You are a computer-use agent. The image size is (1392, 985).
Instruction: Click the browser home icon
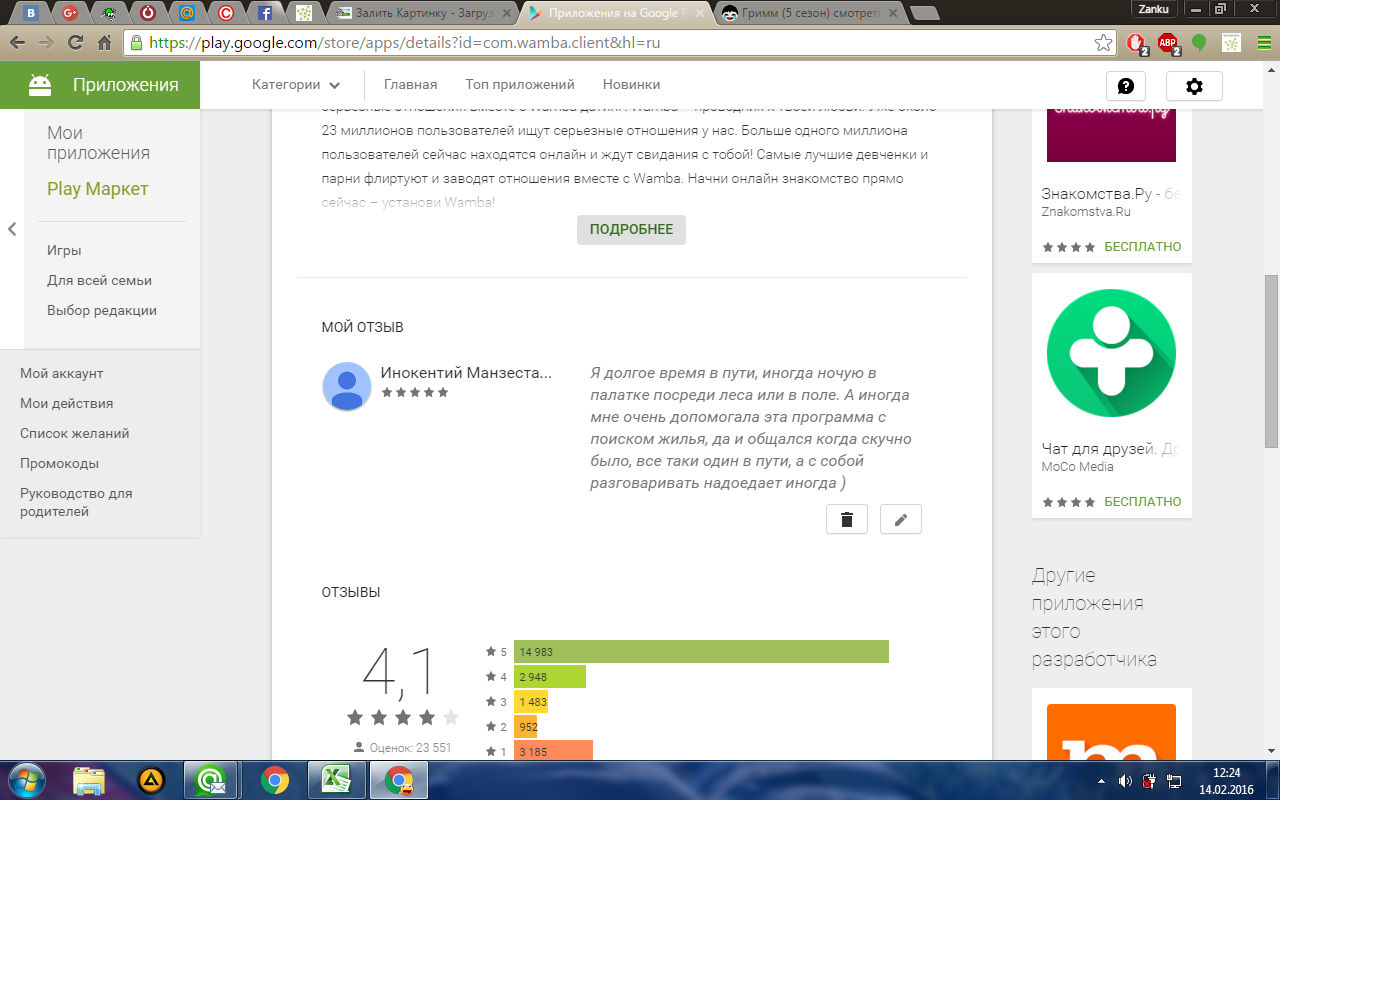pos(104,42)
